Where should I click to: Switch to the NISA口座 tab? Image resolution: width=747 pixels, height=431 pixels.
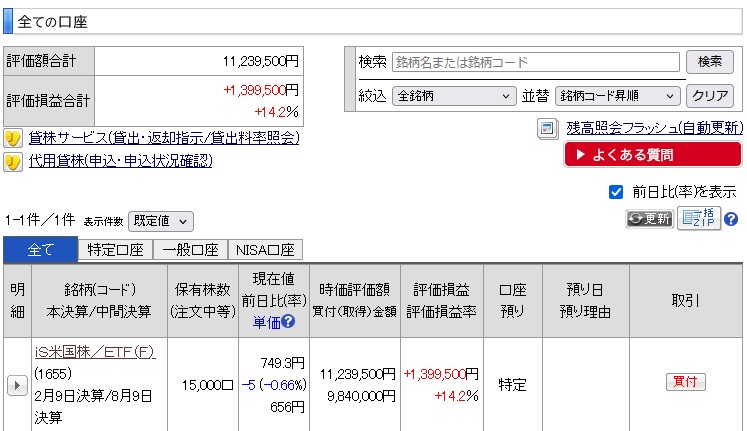pyautogui.click(x=265, y=250)
